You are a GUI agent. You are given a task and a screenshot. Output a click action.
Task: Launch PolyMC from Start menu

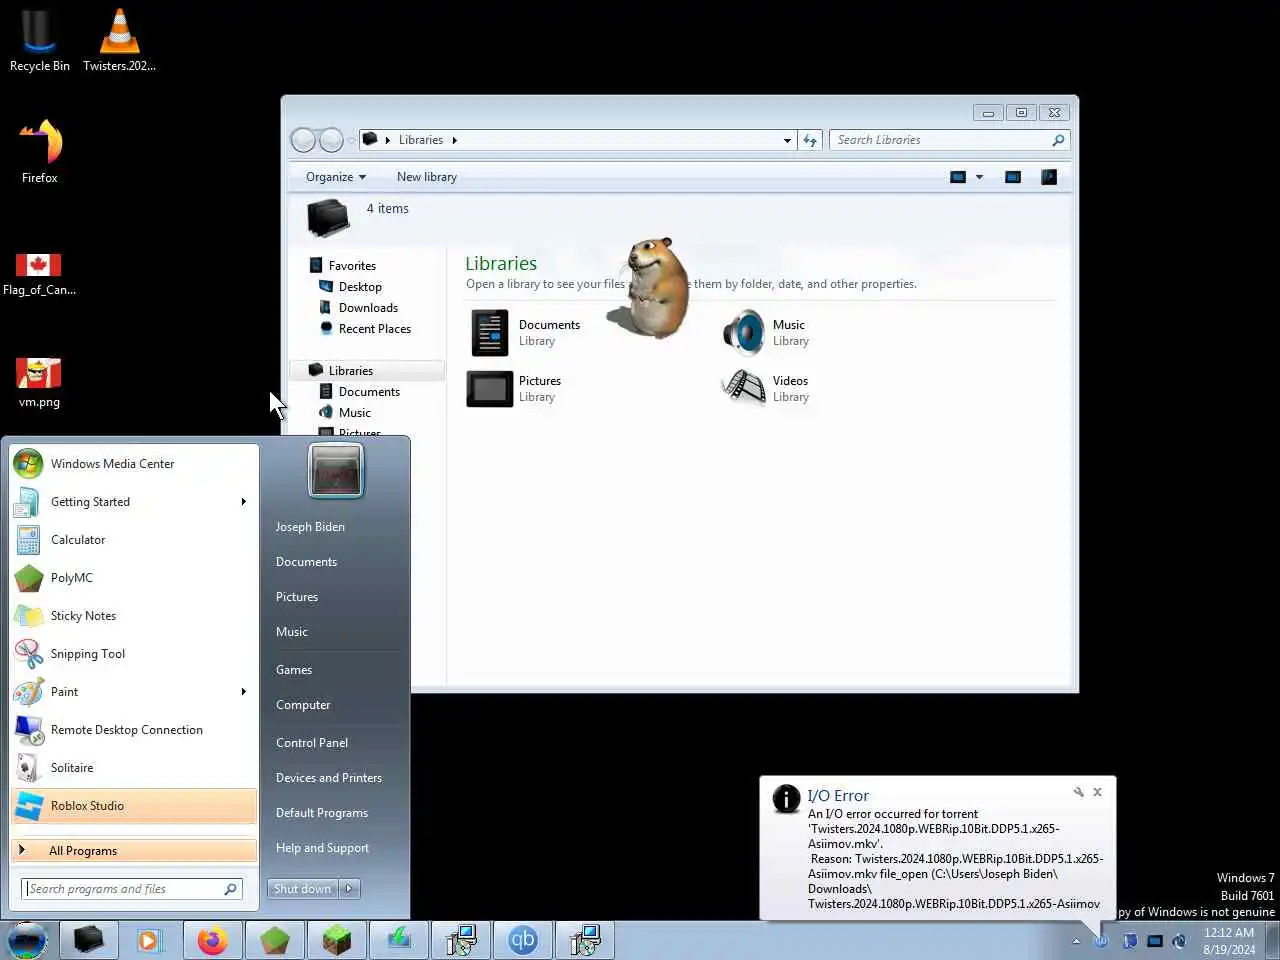pyautogui.click(x=134, y=578)
